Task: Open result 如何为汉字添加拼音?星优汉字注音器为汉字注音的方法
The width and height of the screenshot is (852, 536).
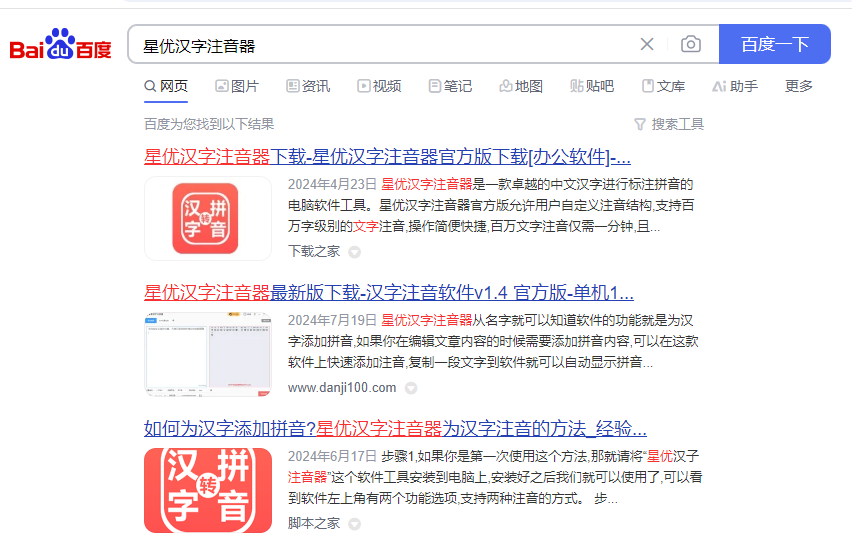Action: pyautogui.click(x=395, y=429)
